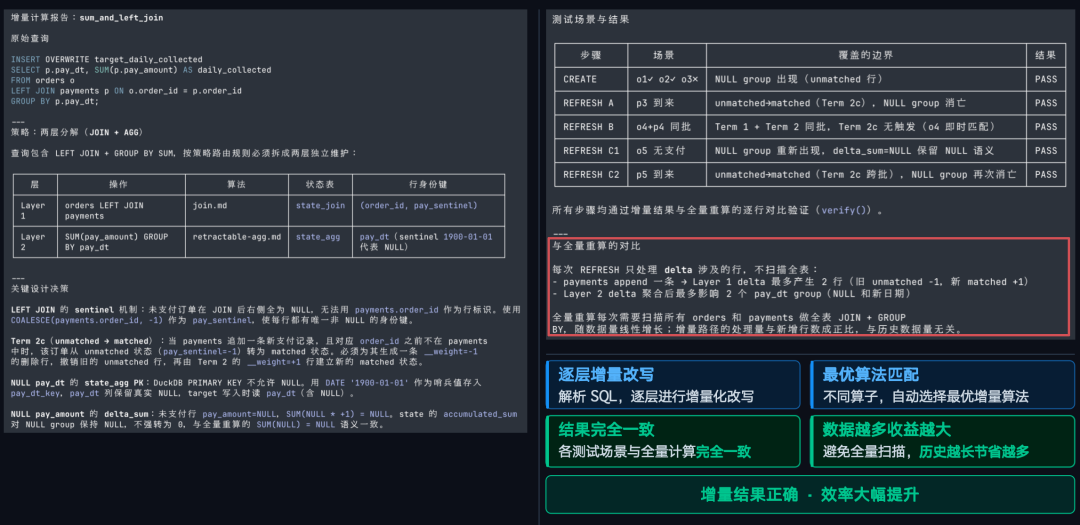
Task: Click the "增量结果正确 · 效率大幅提升" banner
Action: pyautogui.click(x=810, y=495)
